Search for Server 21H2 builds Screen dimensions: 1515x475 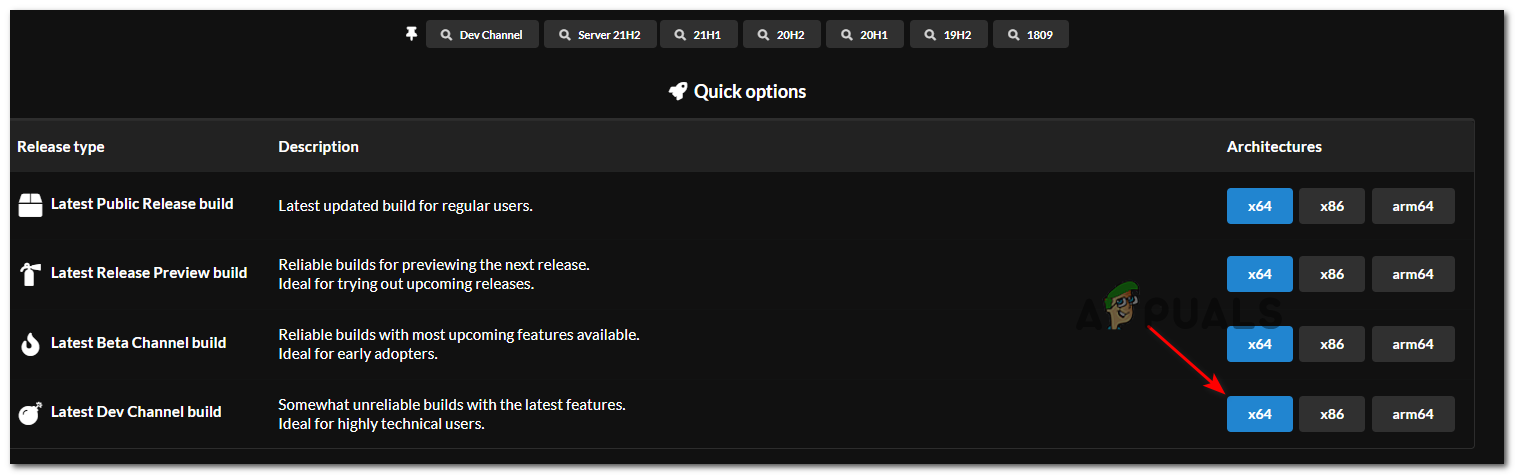coord(599,35)
